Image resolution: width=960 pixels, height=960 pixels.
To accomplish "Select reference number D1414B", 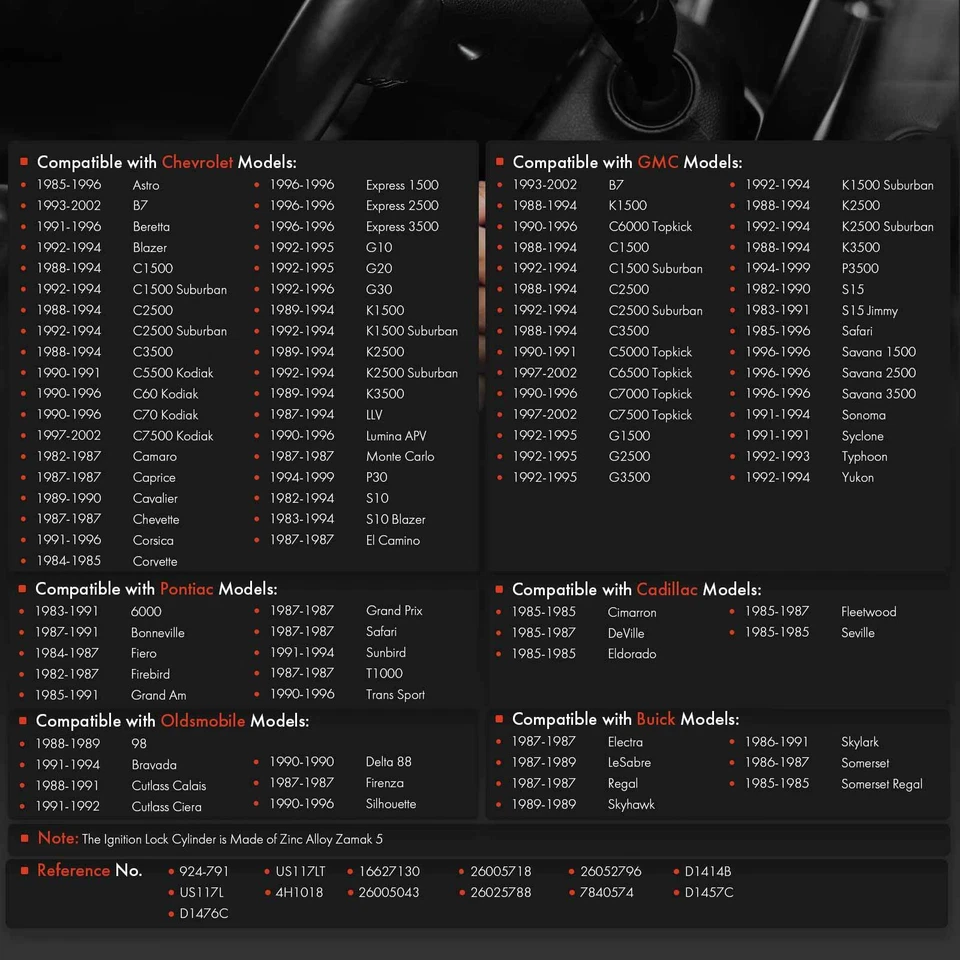I will 708,871.
